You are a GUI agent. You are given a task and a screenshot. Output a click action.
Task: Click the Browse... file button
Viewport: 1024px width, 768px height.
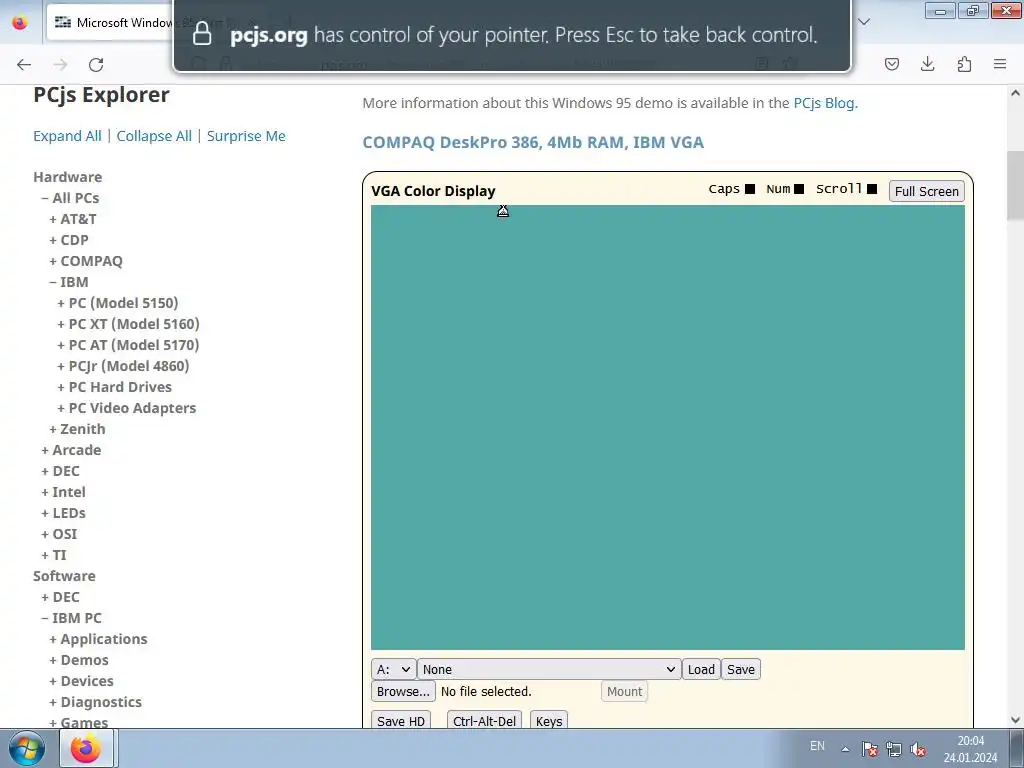coord(403,692)
